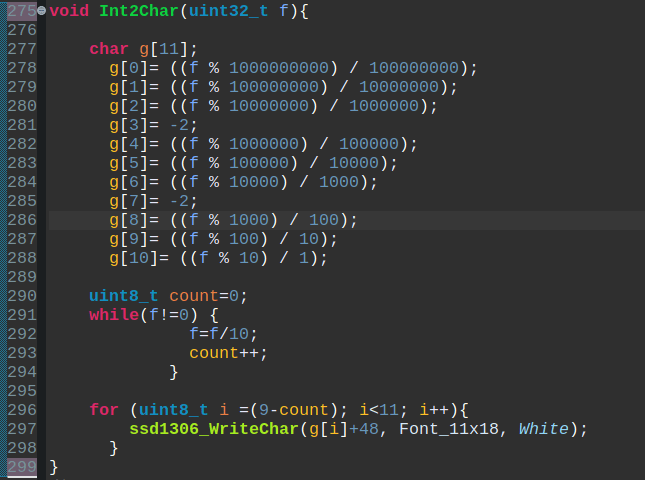
Task: Click the count++ statement
Action: pyautogui.click(x=228, y=353)
